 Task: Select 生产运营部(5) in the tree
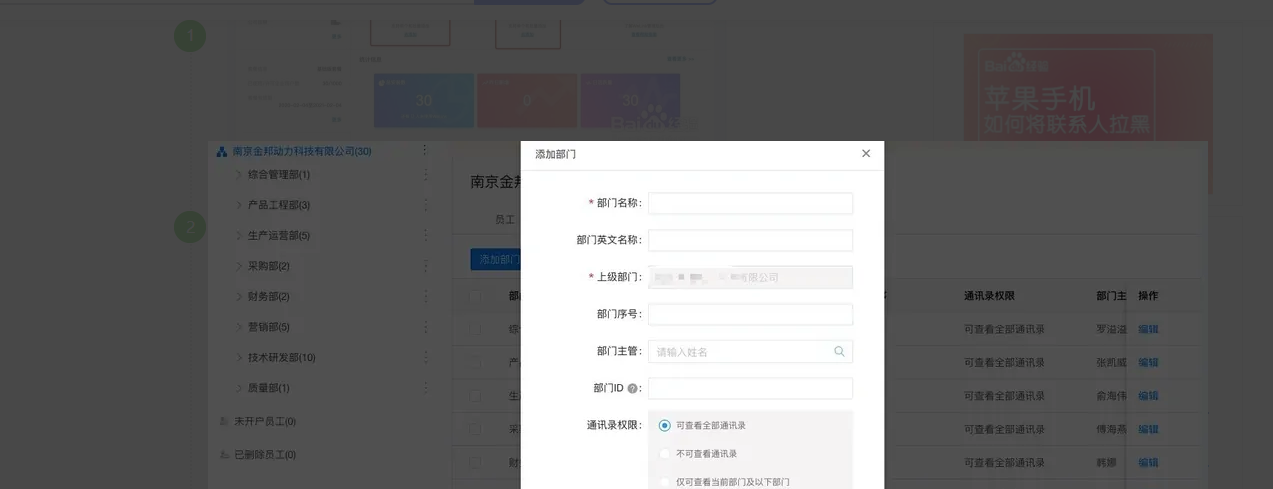point(279,236)
